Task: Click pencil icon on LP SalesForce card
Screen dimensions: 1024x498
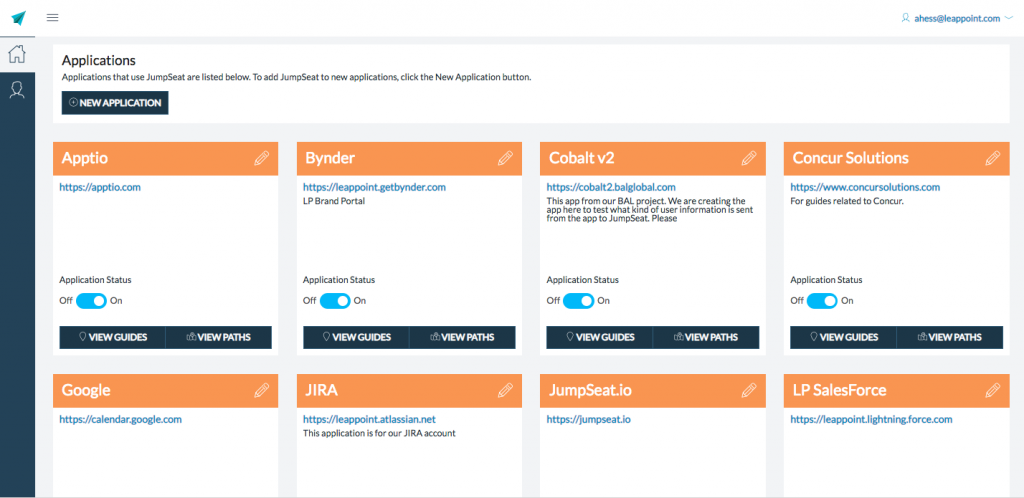Action: pyautogui.click(x=992, y=390)
